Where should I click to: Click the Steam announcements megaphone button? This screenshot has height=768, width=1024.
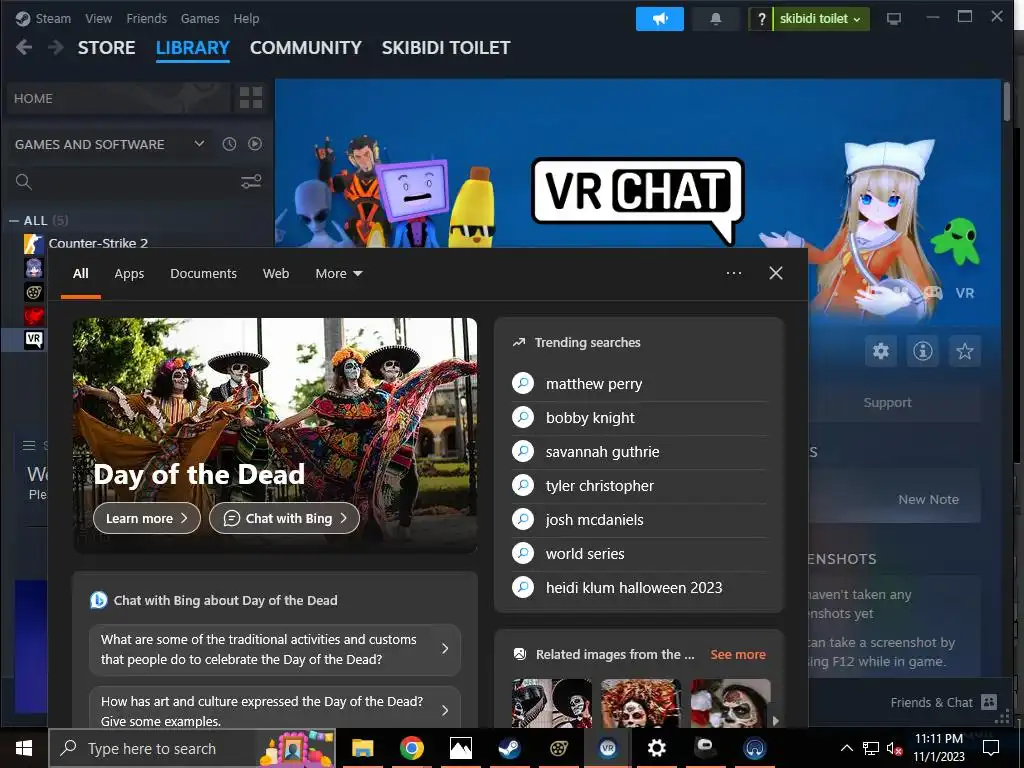[660, 19]
